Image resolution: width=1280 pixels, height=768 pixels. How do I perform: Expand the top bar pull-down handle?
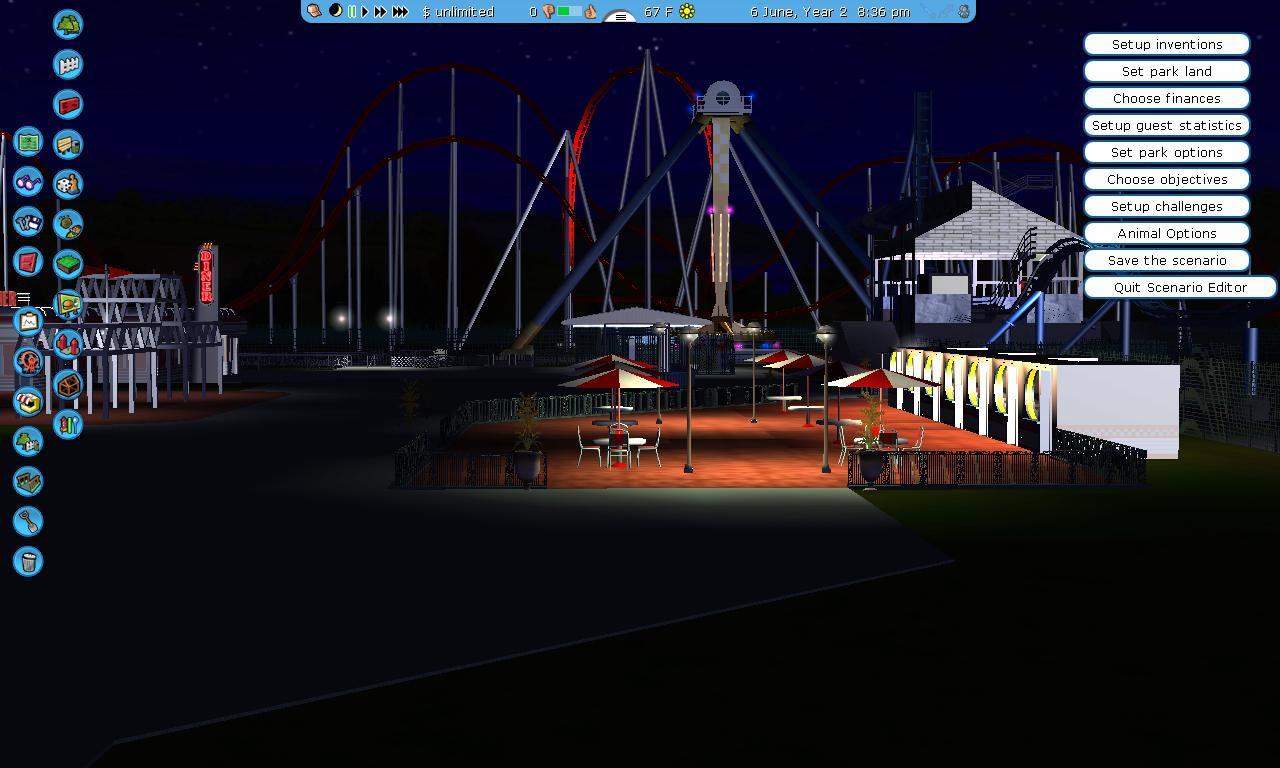click(x=621, y=17)
